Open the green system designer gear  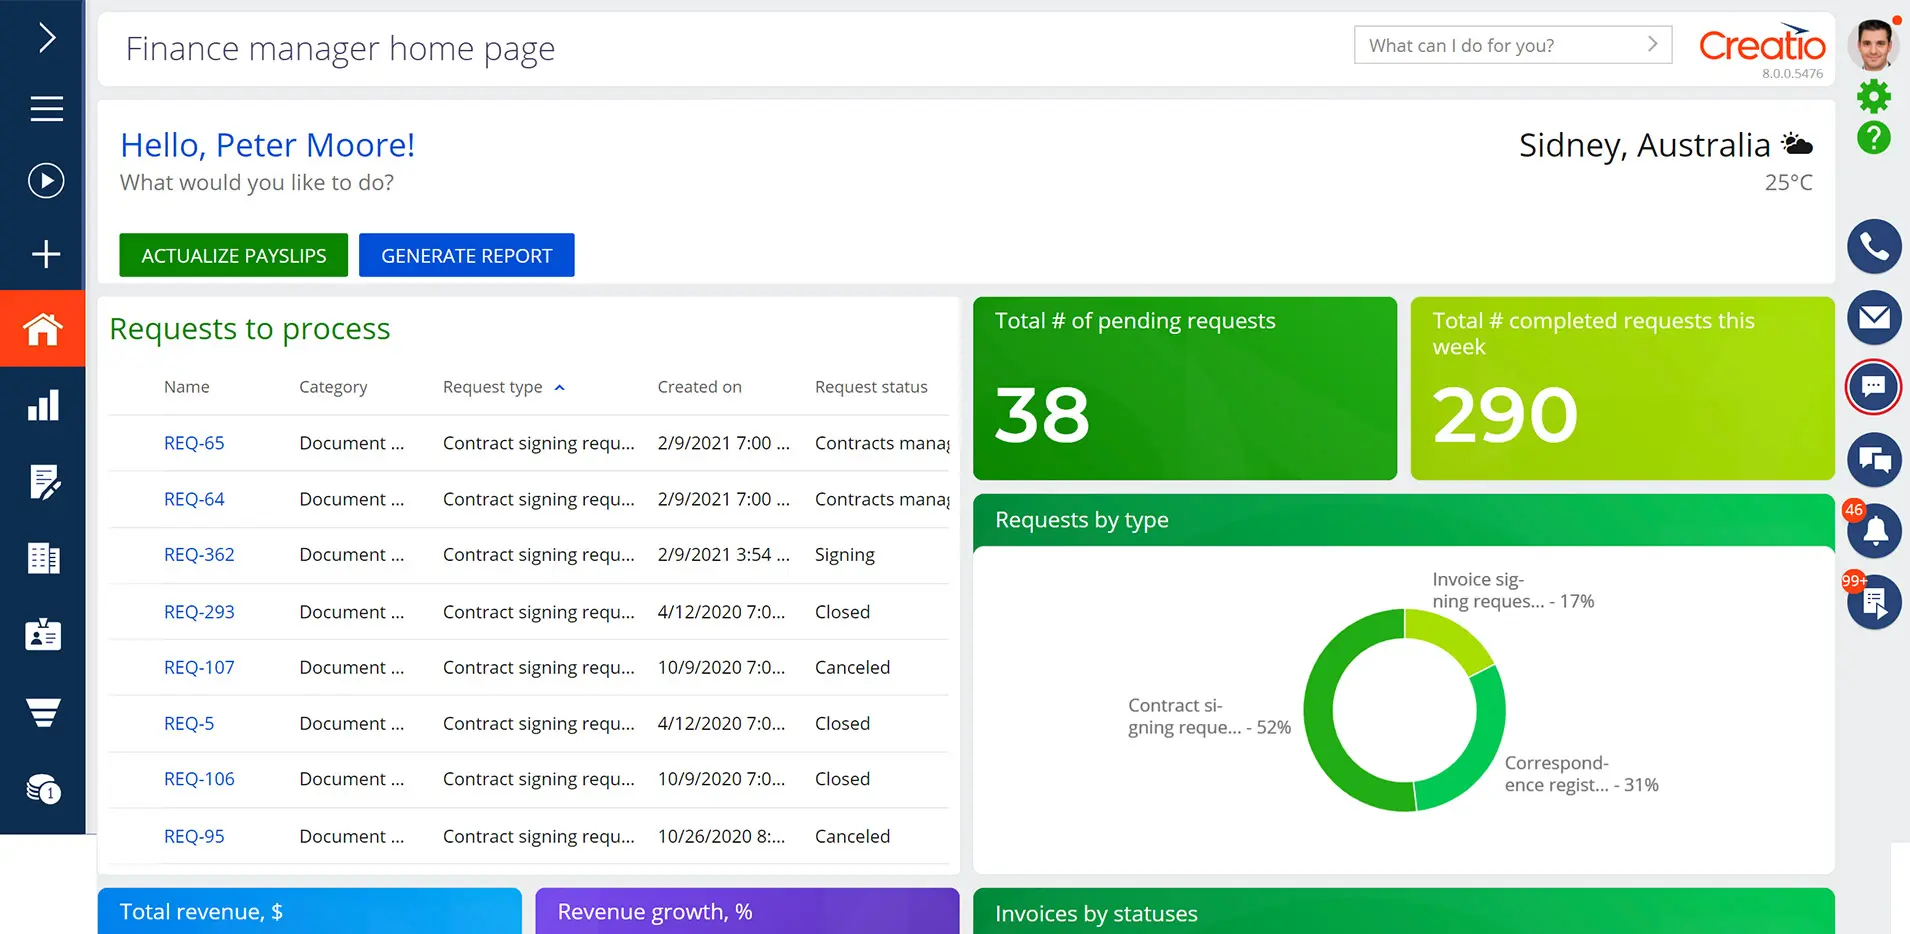click(1873, 97)
